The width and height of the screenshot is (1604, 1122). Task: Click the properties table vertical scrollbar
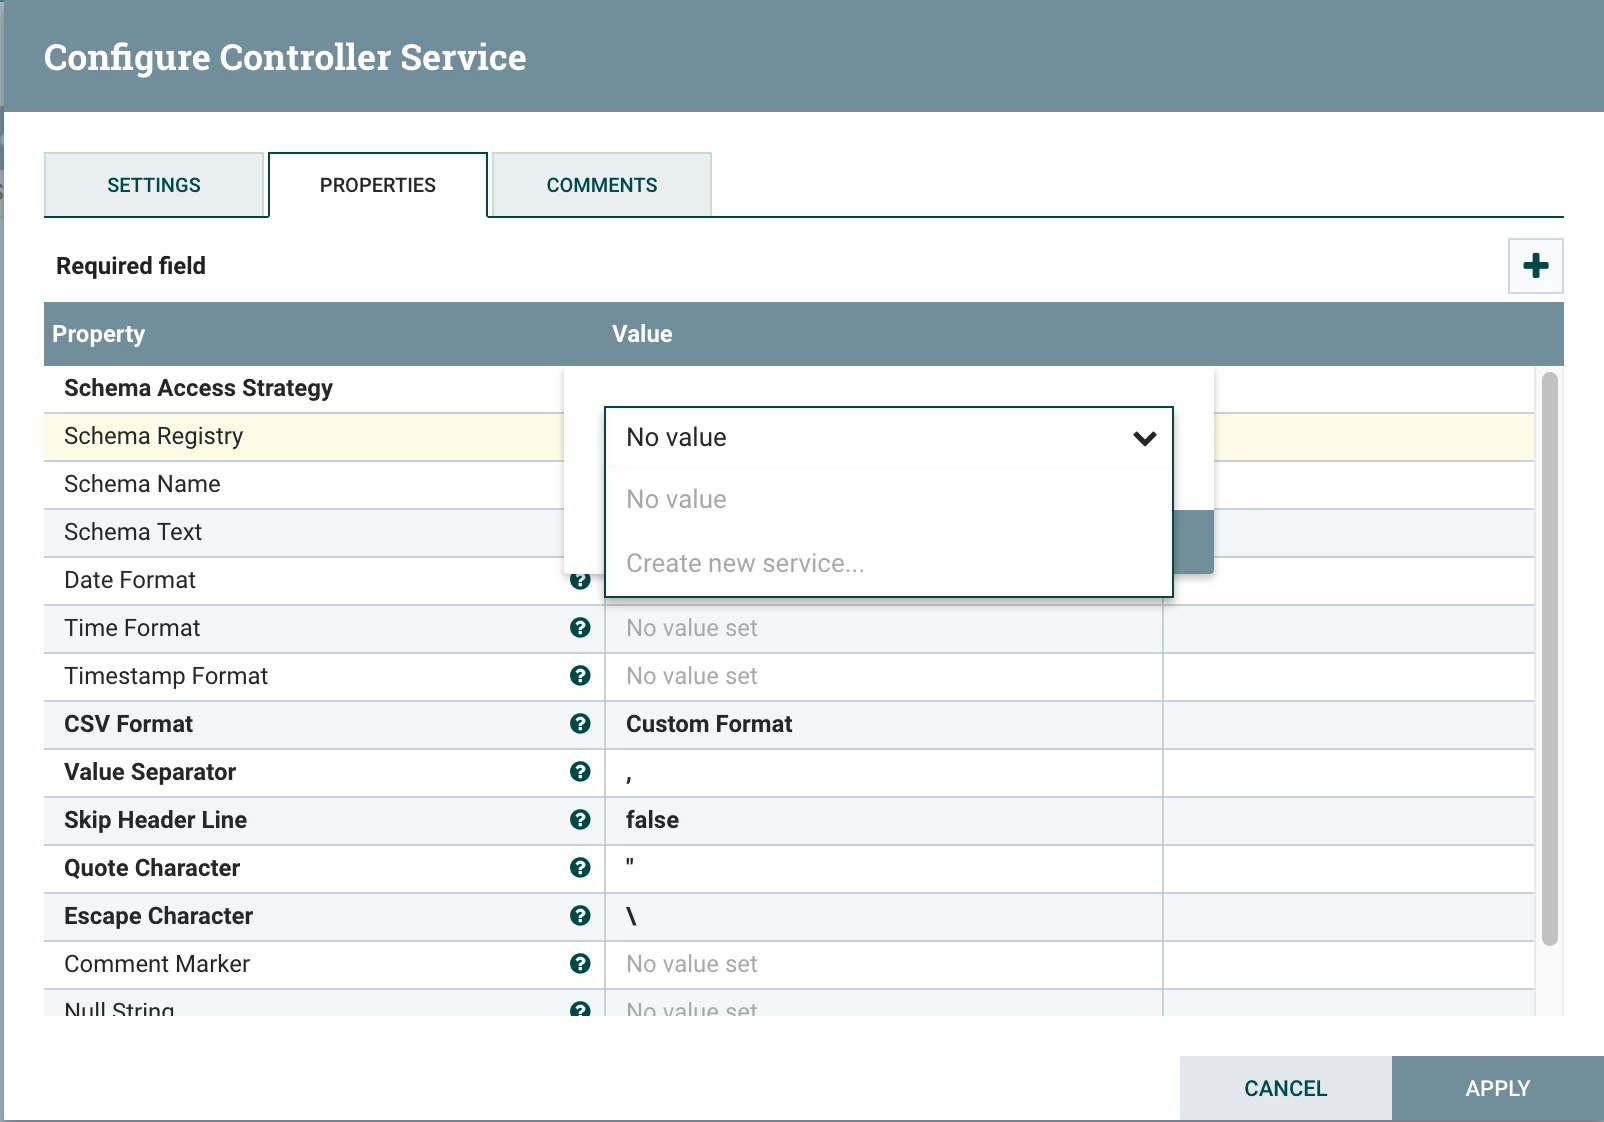(1549, 658)
